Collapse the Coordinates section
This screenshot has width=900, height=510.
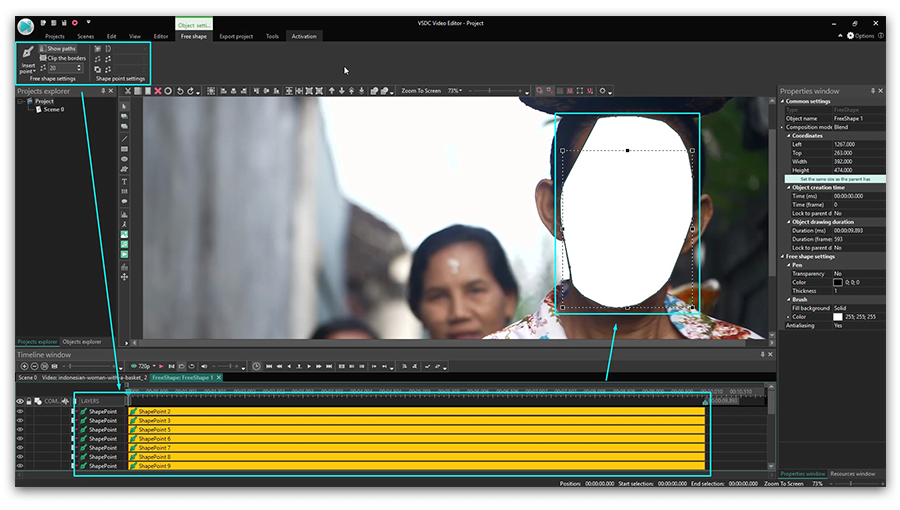pos(789,136)
